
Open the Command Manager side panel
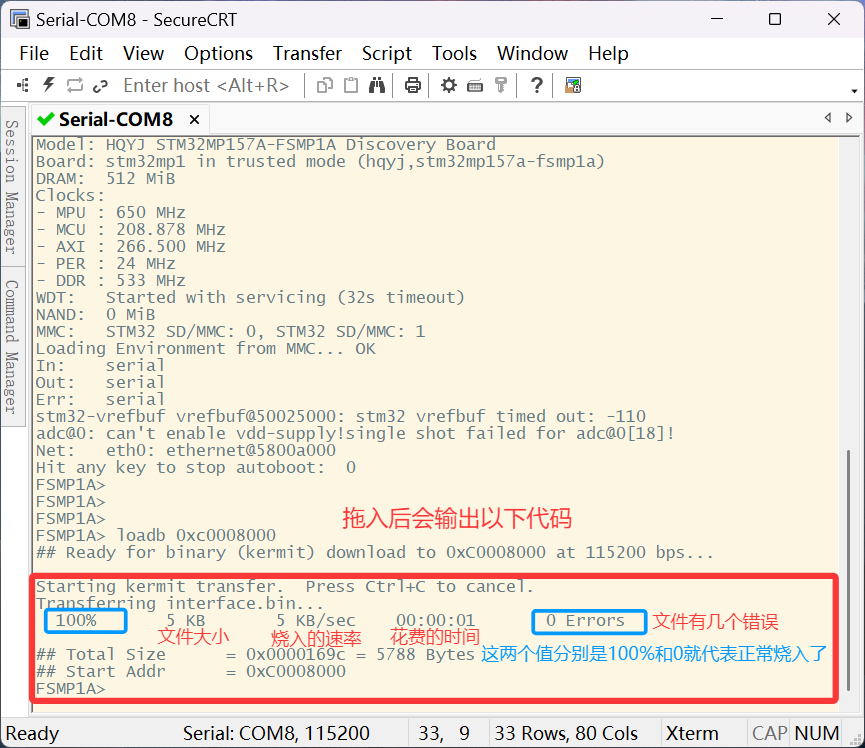click(x=12, y=347)
